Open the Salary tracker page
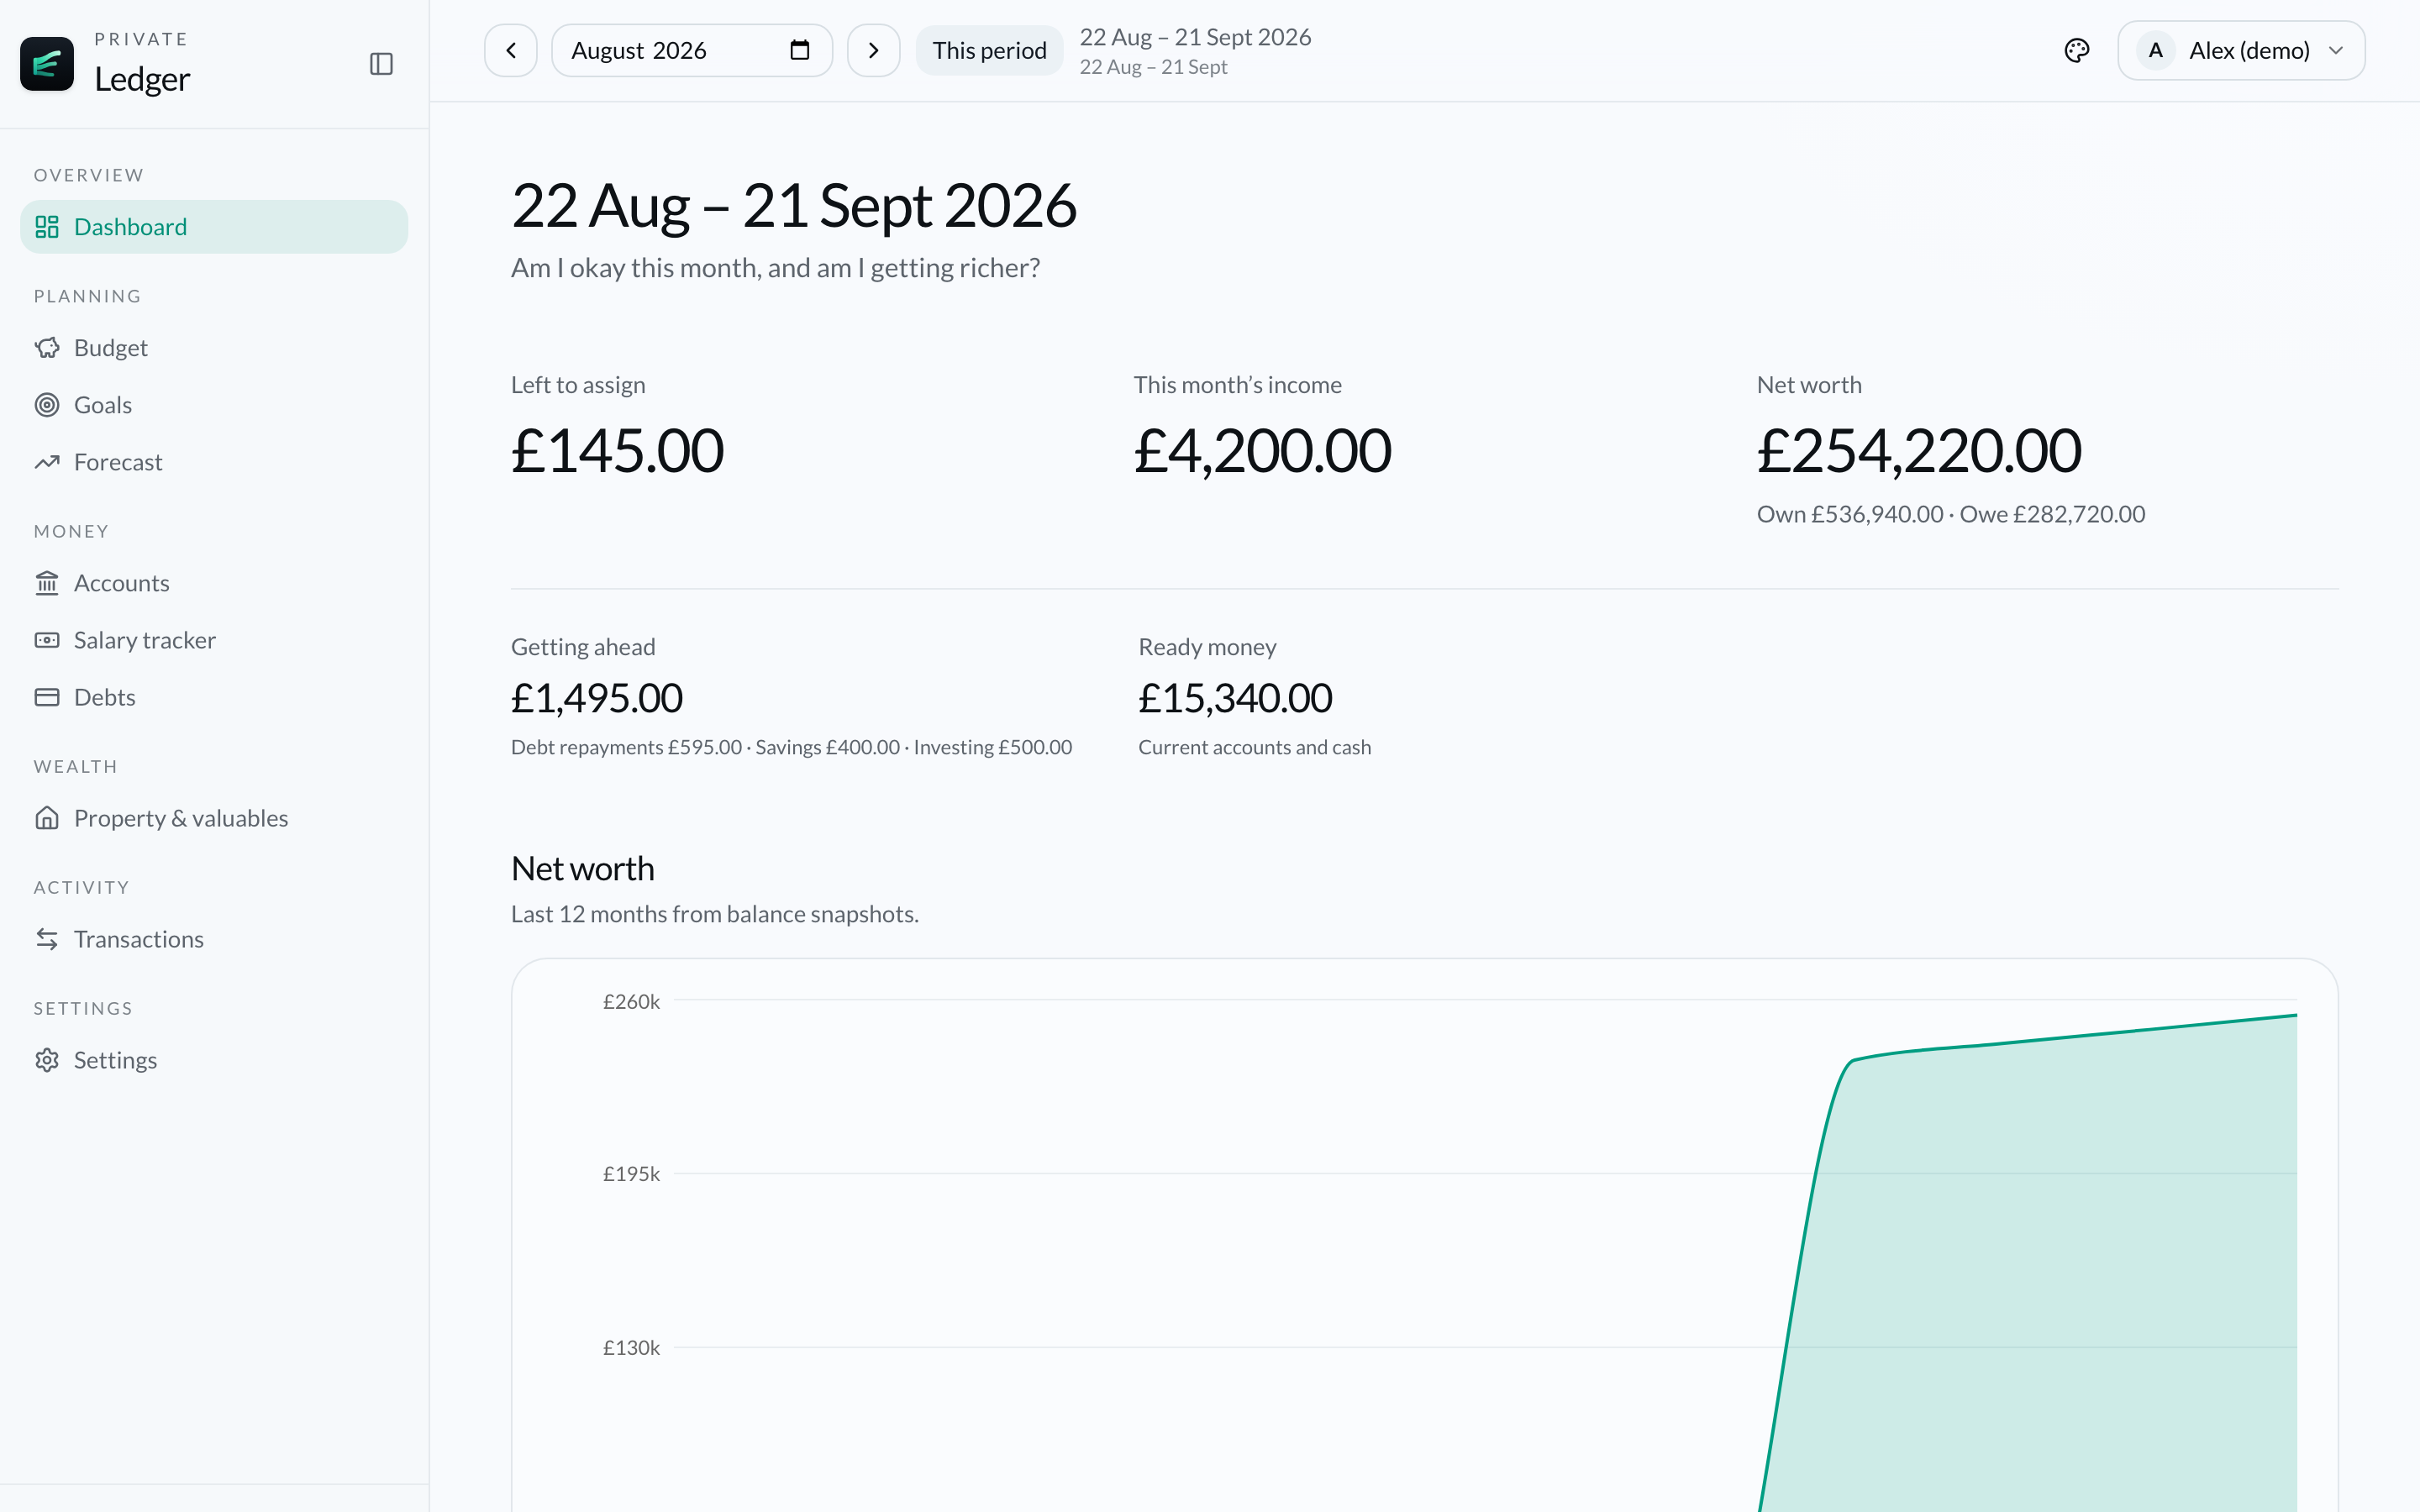 214,640
